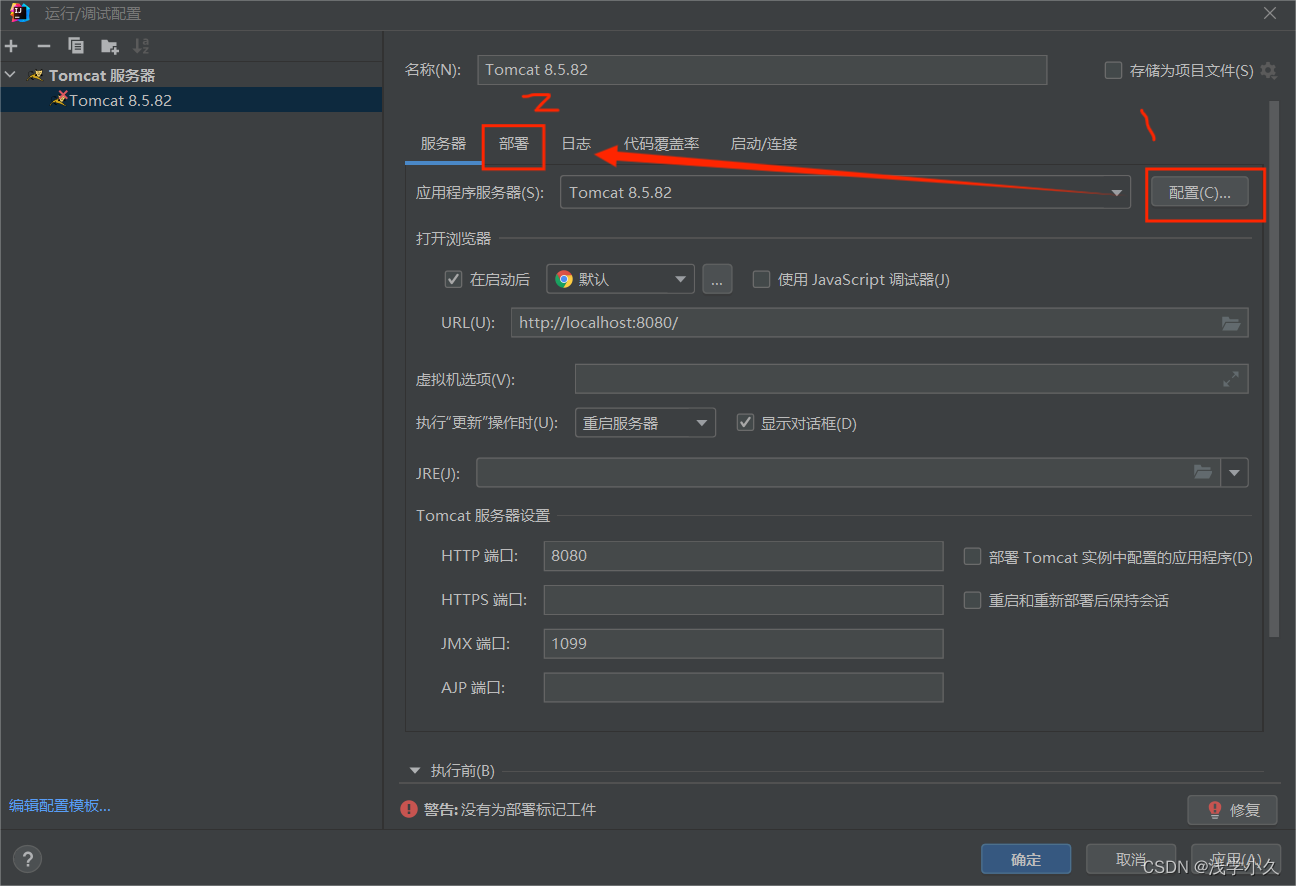The image size is (1296, 886).
Task: Click the HTTP 端口 field
Action: coord(743,556)
